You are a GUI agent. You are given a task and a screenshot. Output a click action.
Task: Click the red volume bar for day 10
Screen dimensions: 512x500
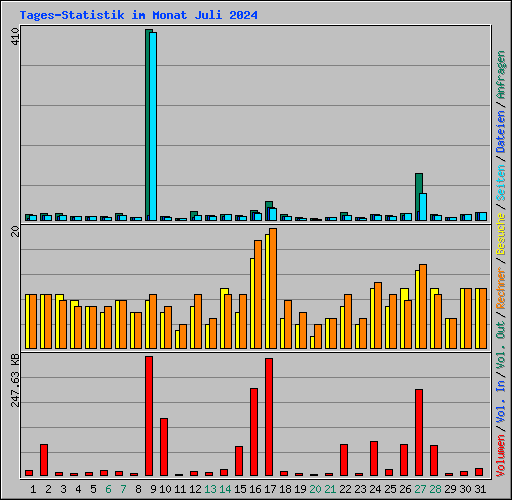coord(164,447)
